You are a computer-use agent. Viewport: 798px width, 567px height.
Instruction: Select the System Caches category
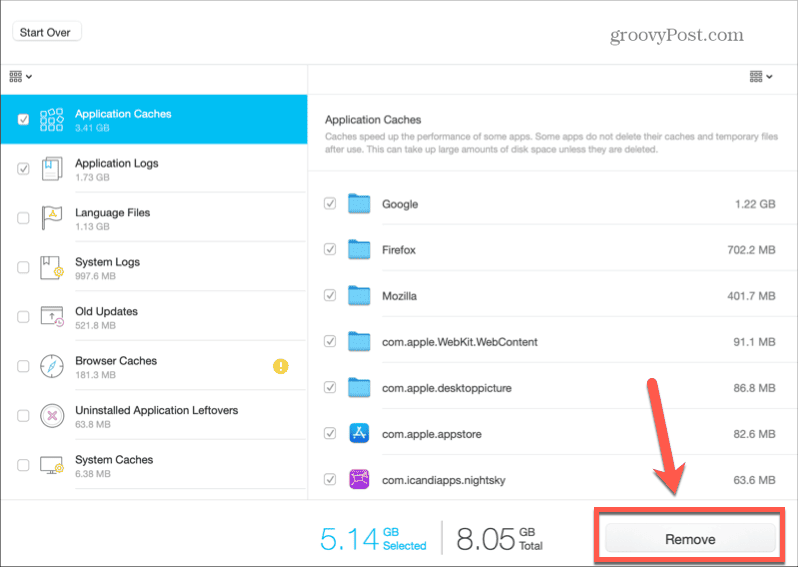[x=154, y=465]
